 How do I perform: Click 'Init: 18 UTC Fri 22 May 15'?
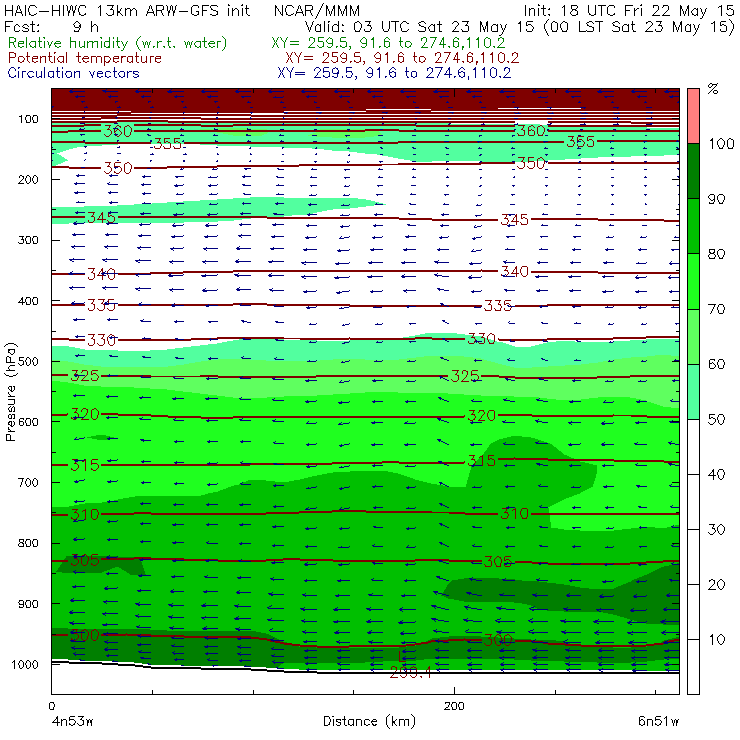[x=629, y=10]
